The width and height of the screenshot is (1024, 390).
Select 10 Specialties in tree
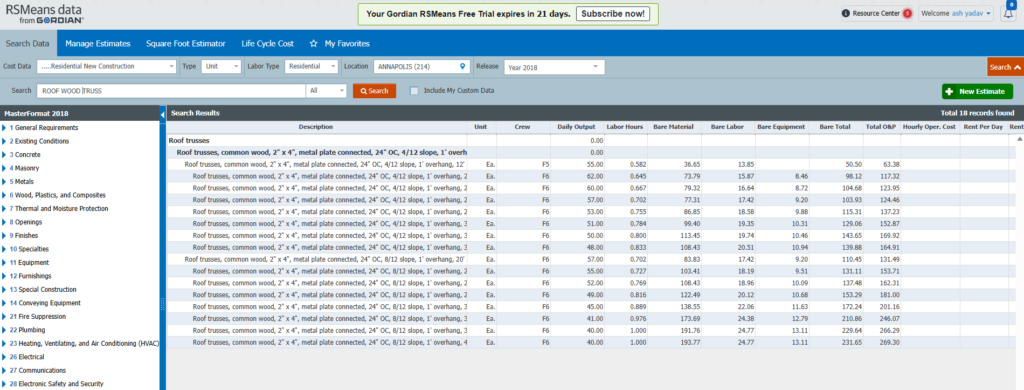[x=29, y=249]
